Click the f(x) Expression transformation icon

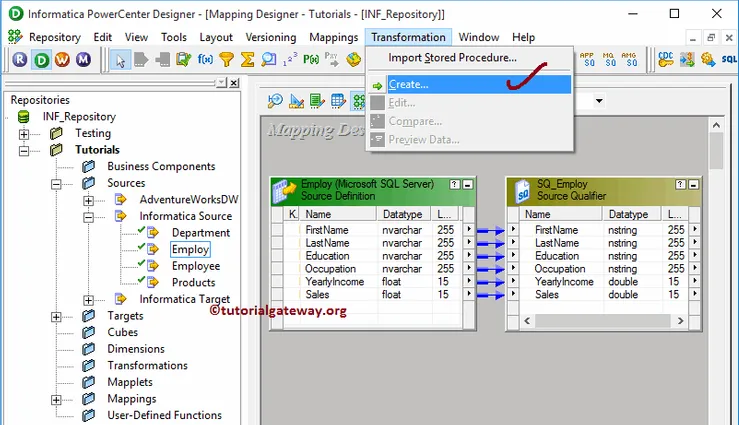click(205, 59)
